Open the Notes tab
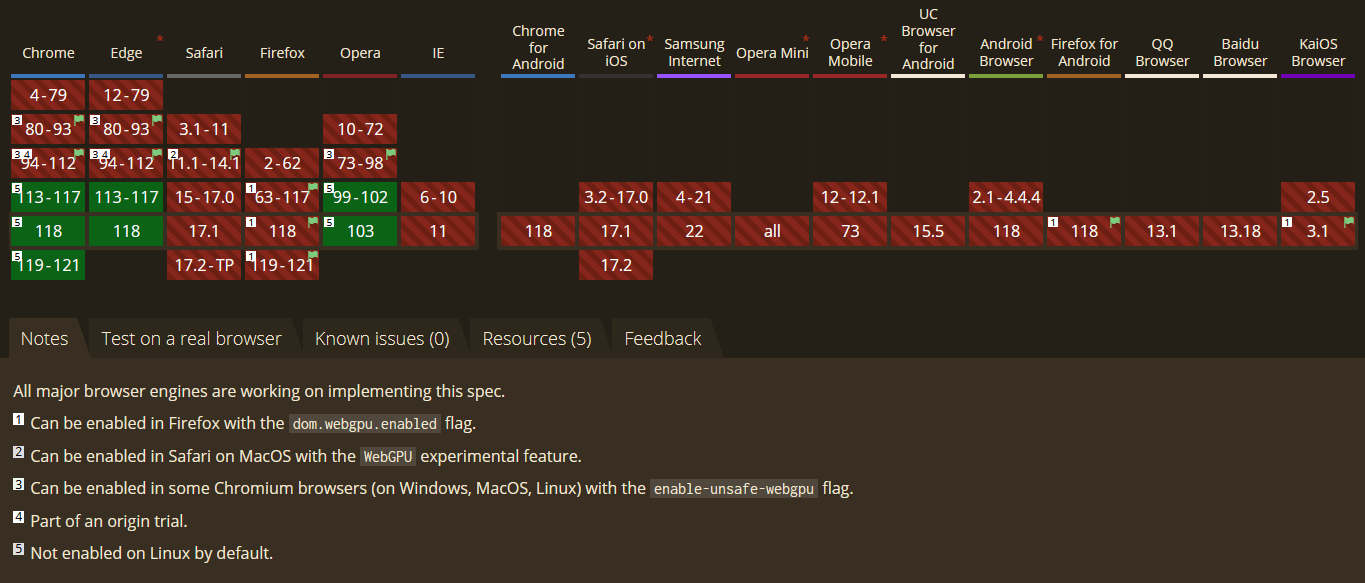The width and height of the screenshot is (1365, 583). pyautogui.click(x=45, y=338)
